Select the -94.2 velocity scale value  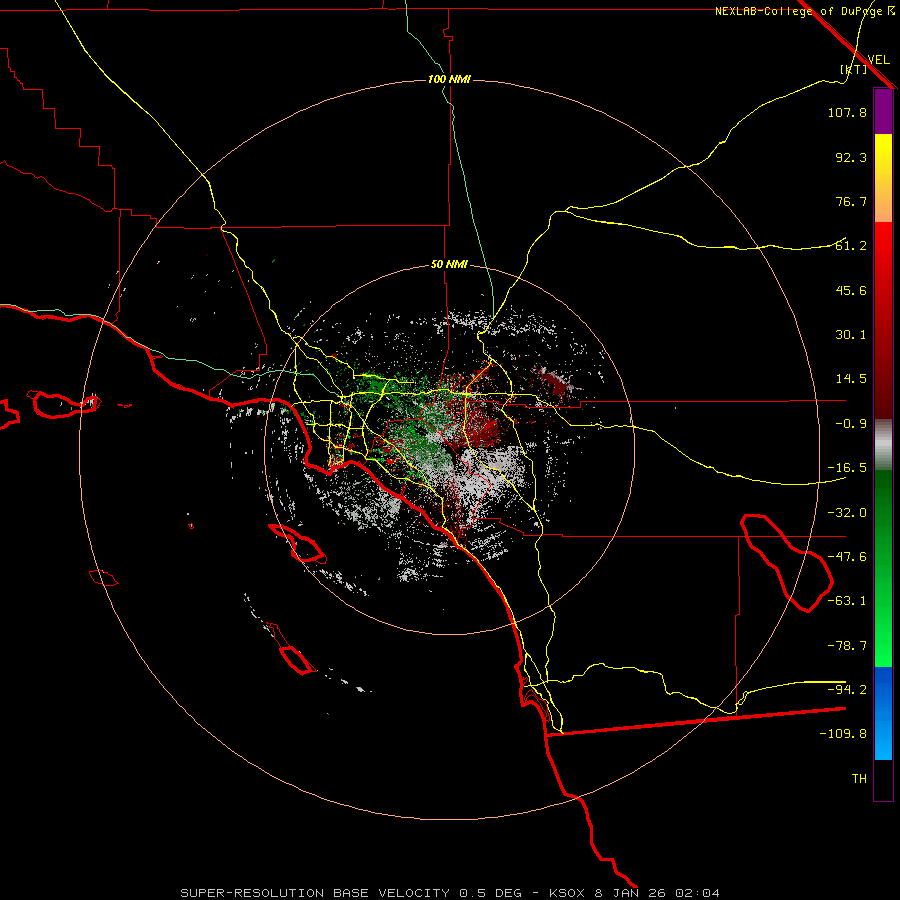847,690
